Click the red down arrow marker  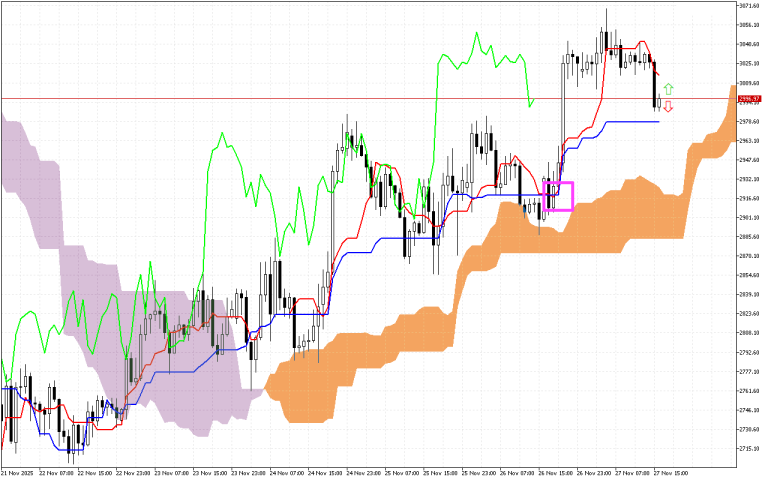click(668, 106)
